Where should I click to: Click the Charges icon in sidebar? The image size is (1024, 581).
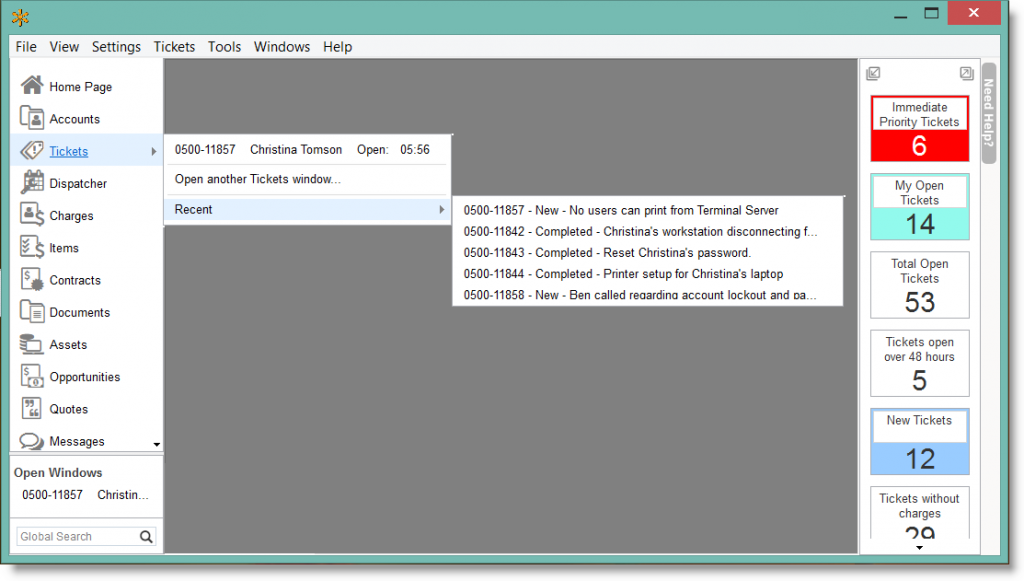point(32,215)
